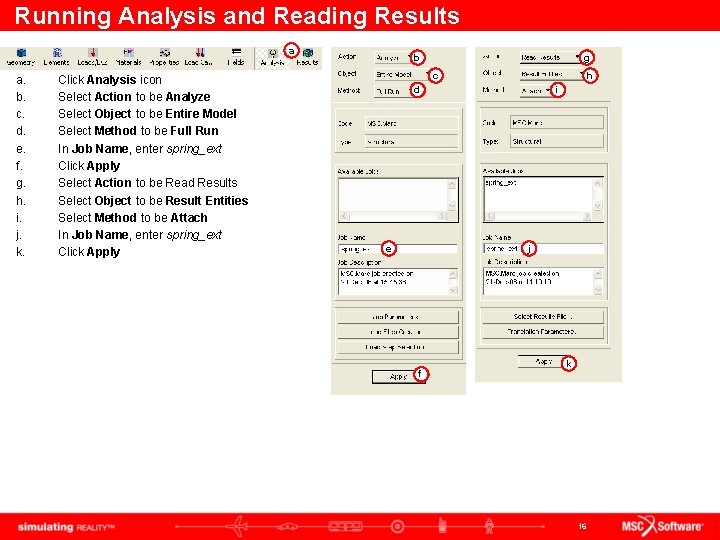This screenshot has width=720, height=540.
Task: Click Code field in Analyze panel
Action: point(411,124)
